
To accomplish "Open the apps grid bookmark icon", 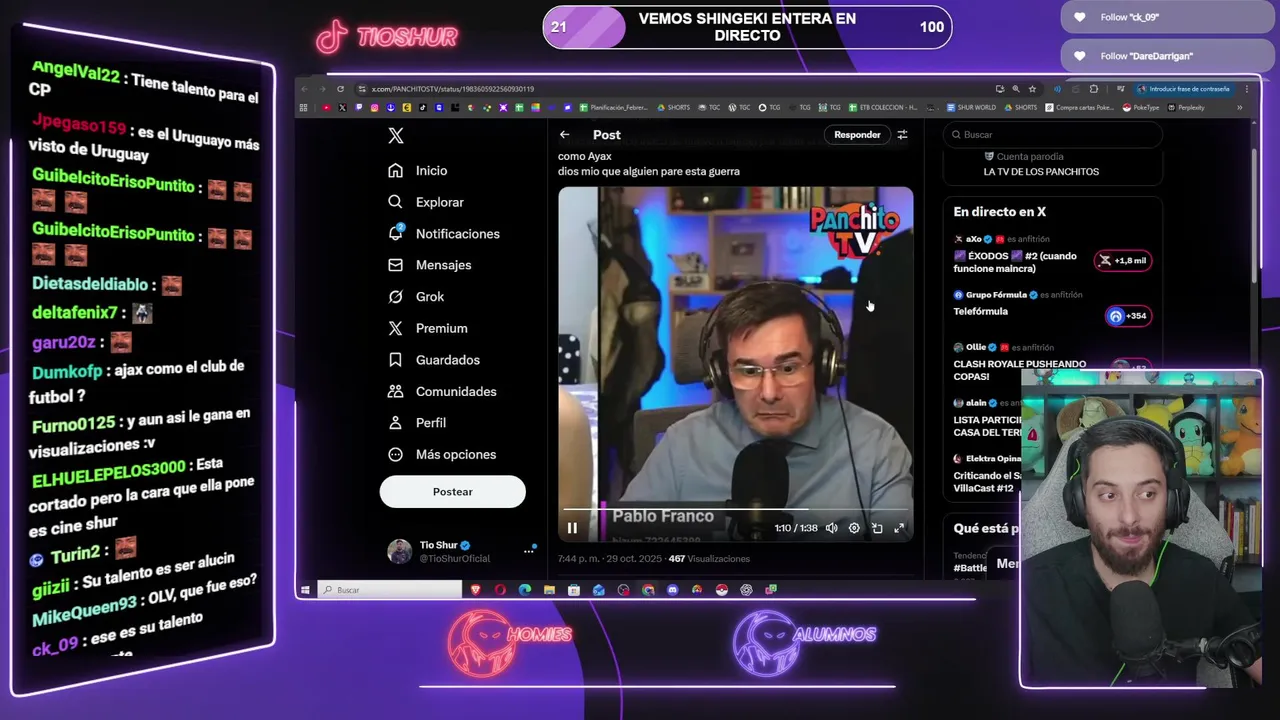I will point(303,108).
